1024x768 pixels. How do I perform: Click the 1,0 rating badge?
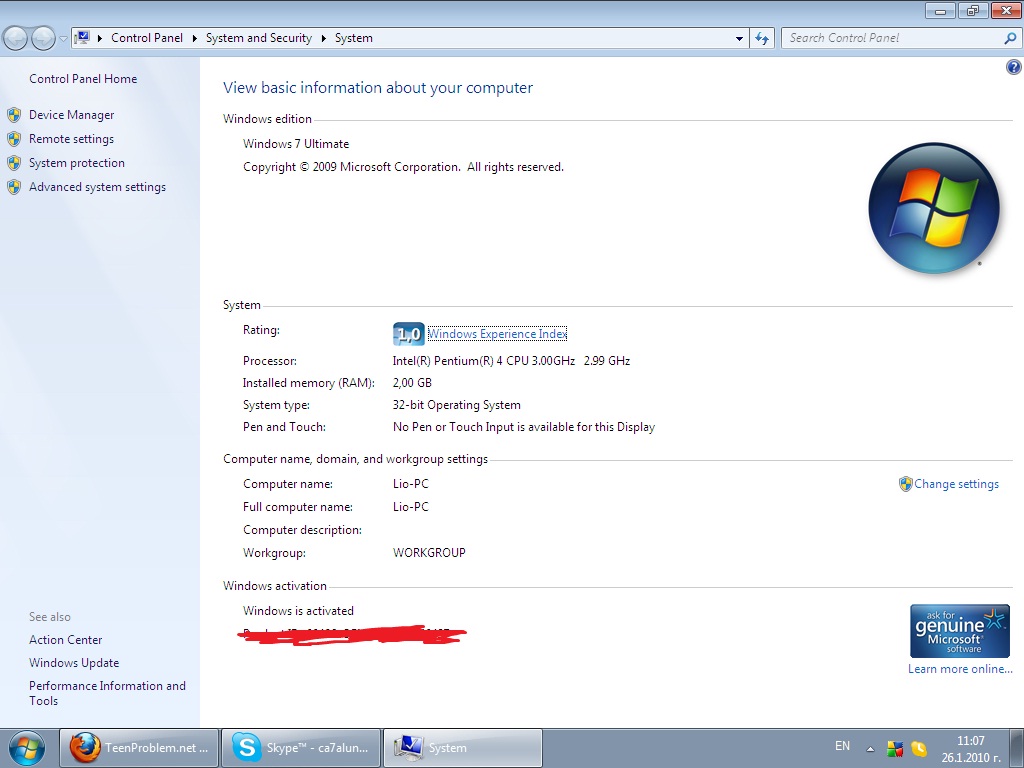(x=409, y=334)
